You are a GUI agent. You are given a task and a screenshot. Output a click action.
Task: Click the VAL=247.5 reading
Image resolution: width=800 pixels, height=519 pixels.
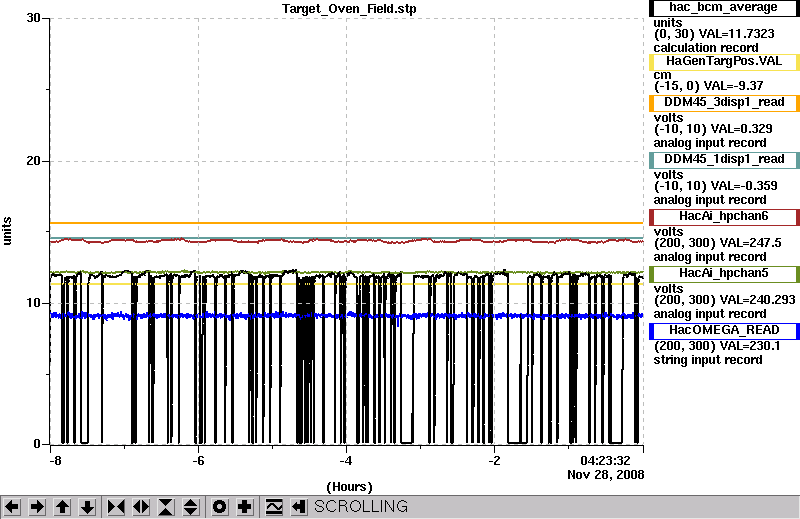click(751, 243)
